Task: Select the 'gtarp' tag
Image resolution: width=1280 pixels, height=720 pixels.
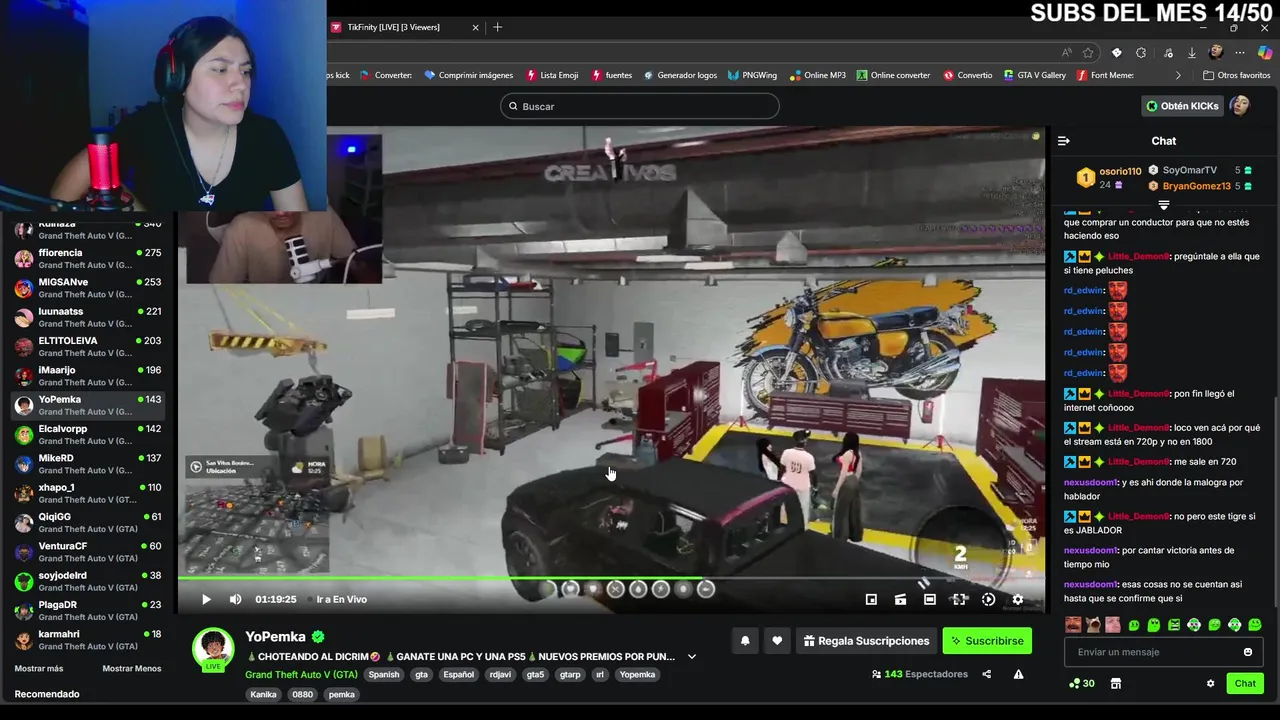Action: point(570,675)
